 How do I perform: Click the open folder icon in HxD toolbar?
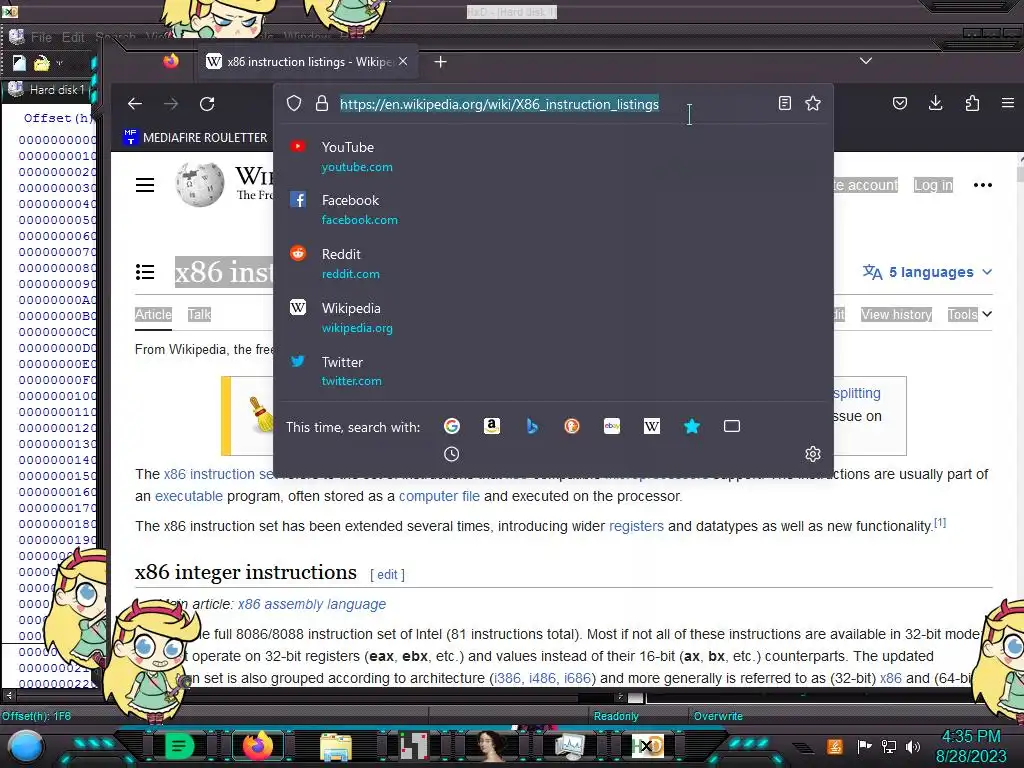coord(42,63)
